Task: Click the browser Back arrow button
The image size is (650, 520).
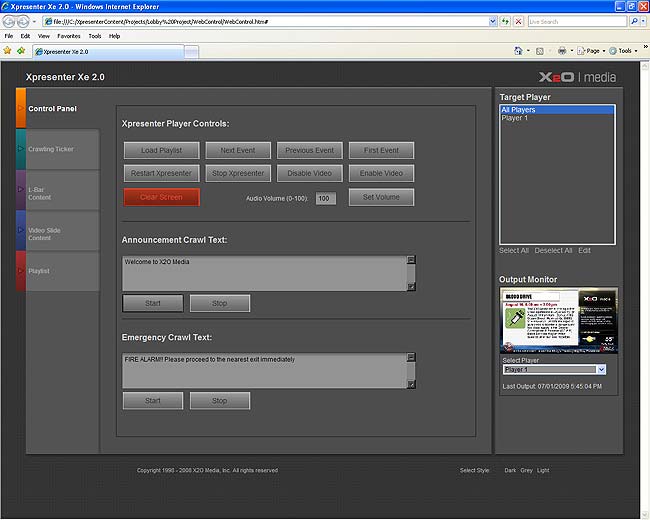Action: pyautogui.click(x=10, y=21)
